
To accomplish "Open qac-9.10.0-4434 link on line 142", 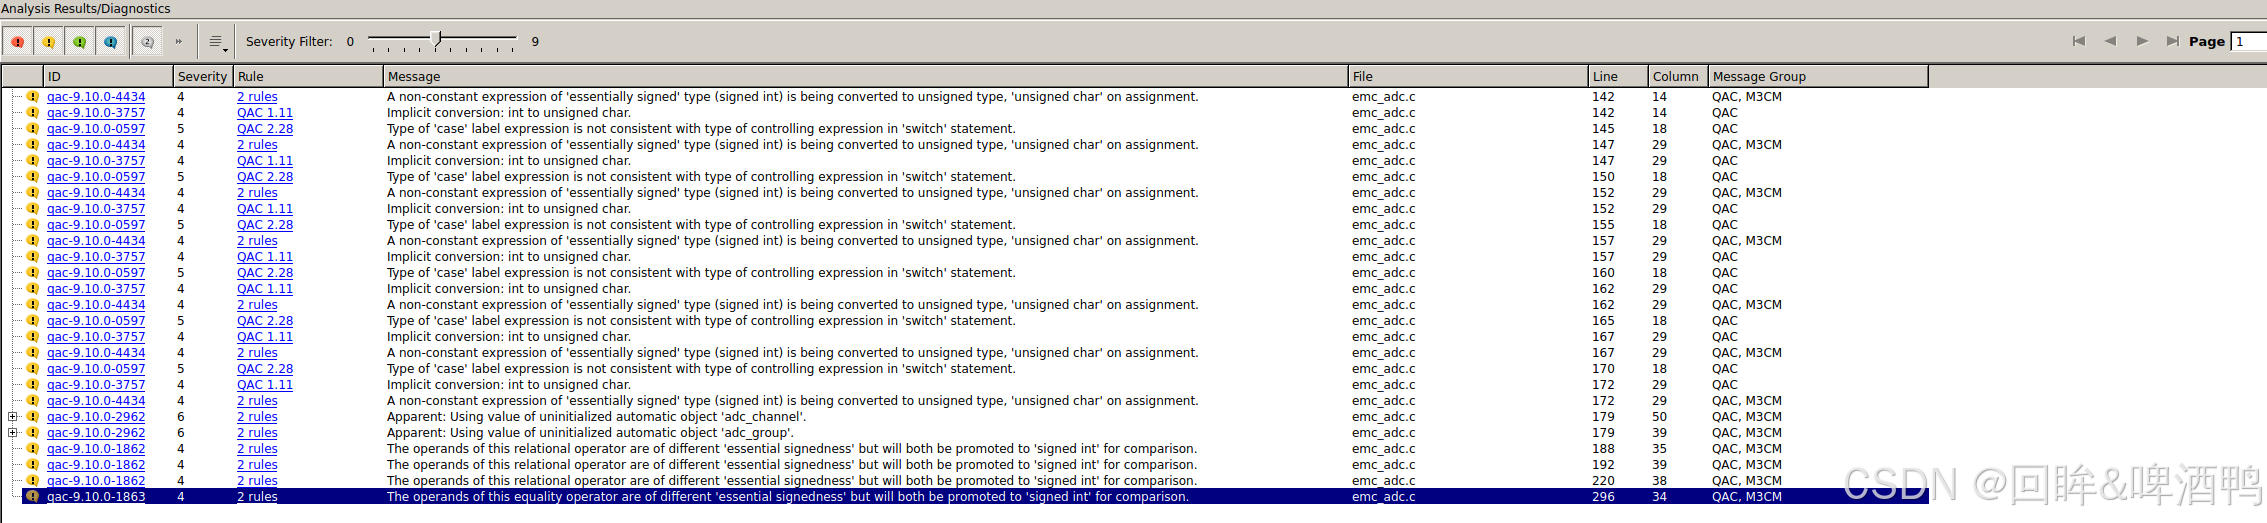I will (x=96, y=97).
